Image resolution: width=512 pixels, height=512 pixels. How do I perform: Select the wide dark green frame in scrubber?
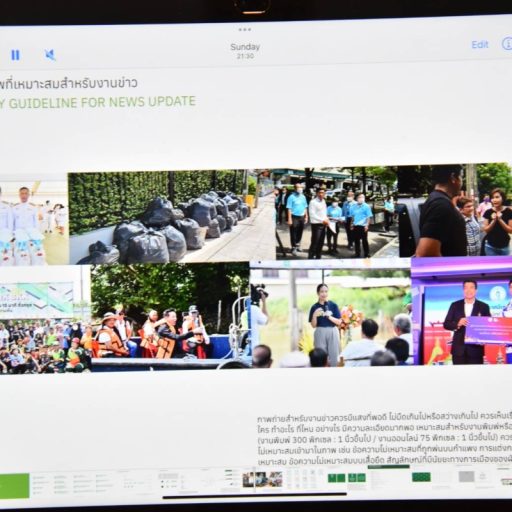coord(421,477)
